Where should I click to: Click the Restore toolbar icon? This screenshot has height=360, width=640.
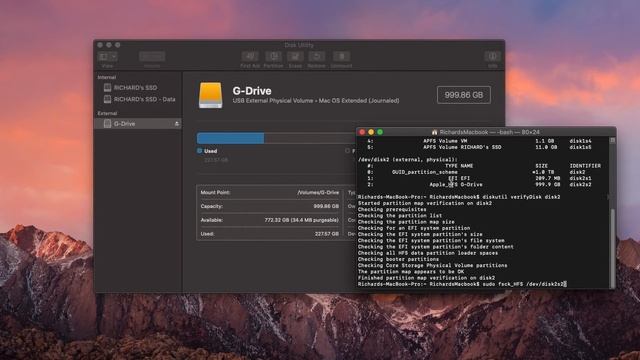pos(317,56)
